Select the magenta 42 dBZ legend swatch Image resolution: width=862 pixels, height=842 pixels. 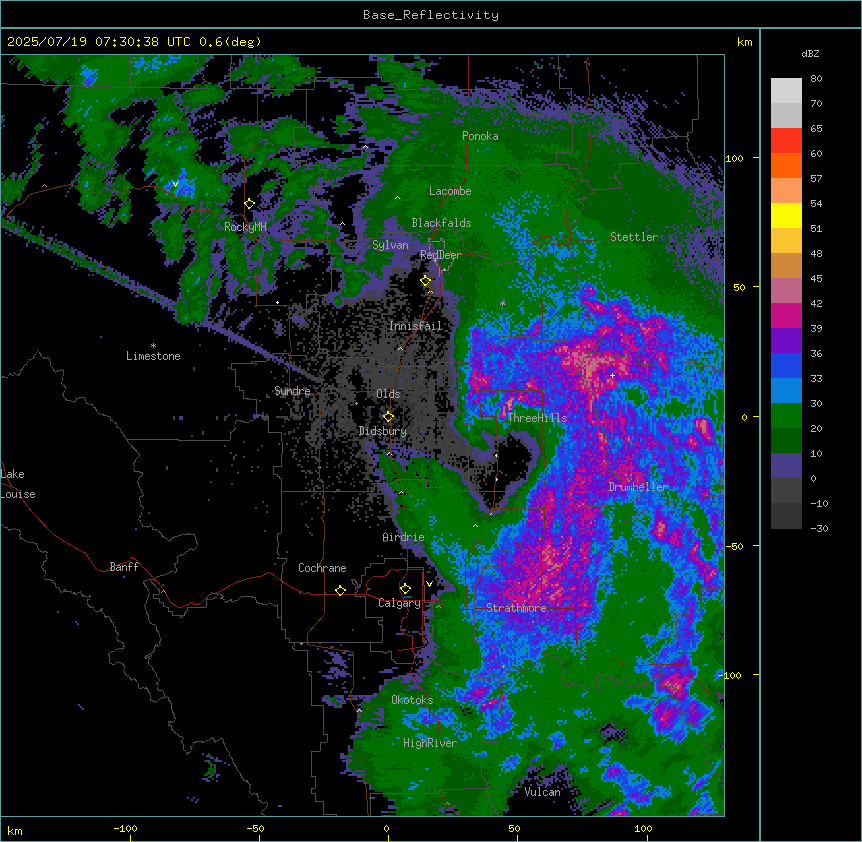coord(786,315)
